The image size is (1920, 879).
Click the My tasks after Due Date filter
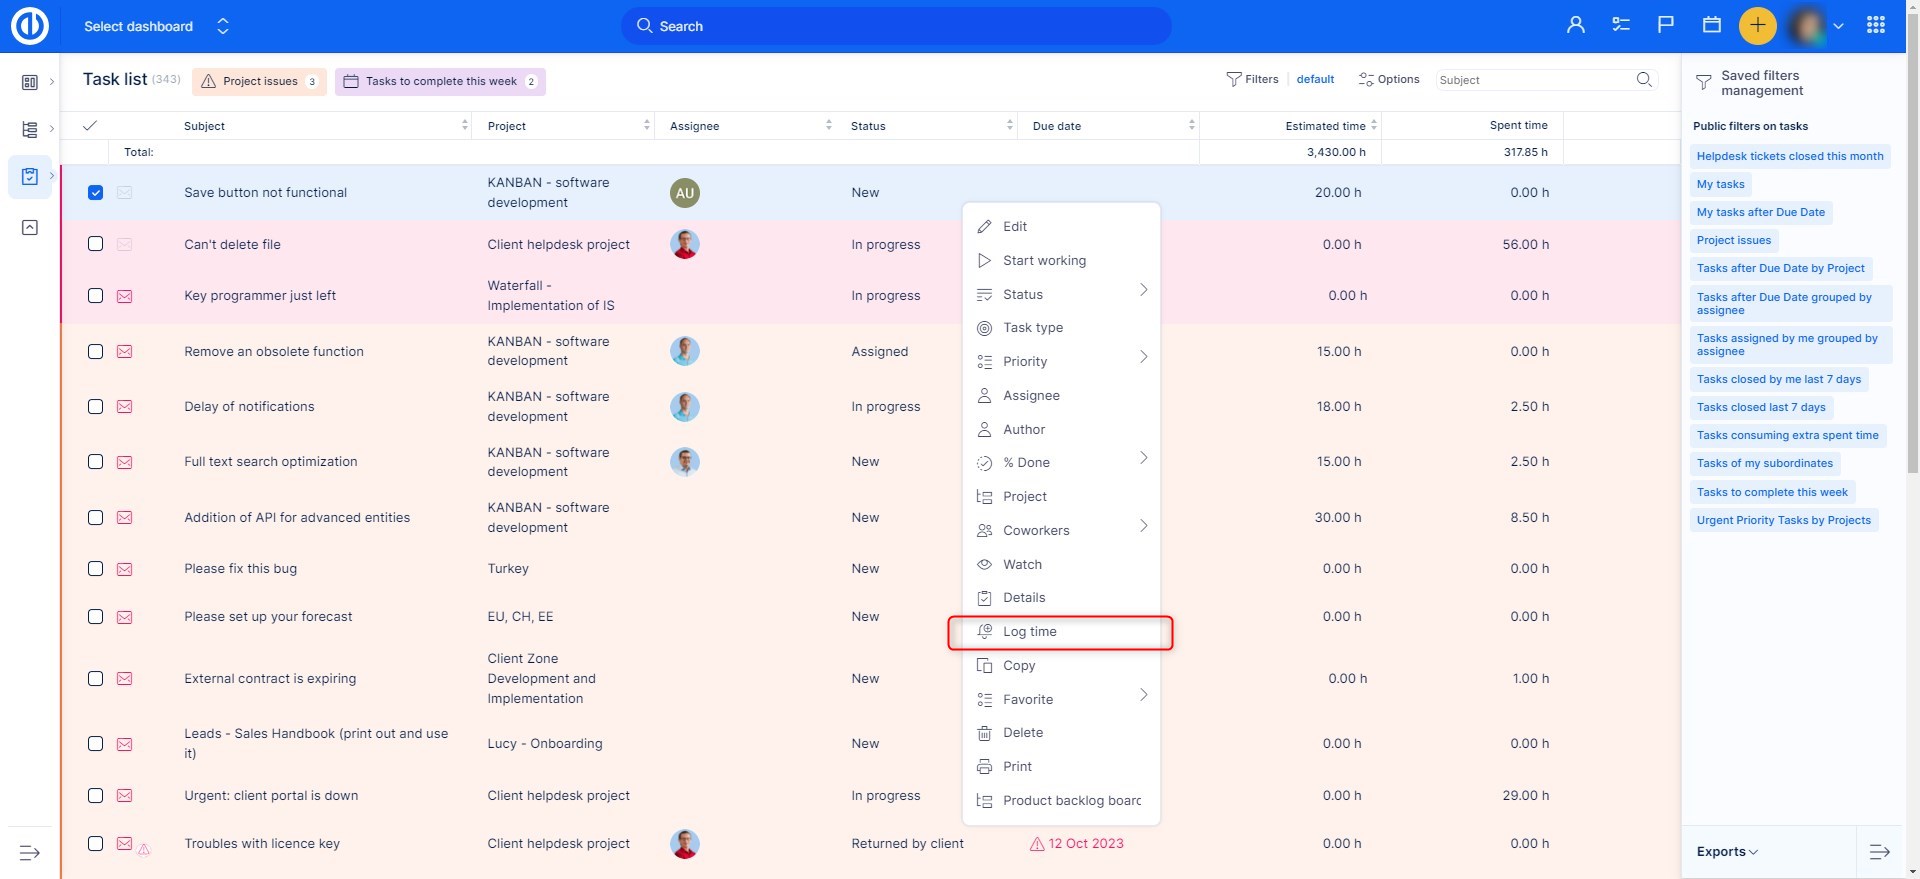[x=1760, y=212]
